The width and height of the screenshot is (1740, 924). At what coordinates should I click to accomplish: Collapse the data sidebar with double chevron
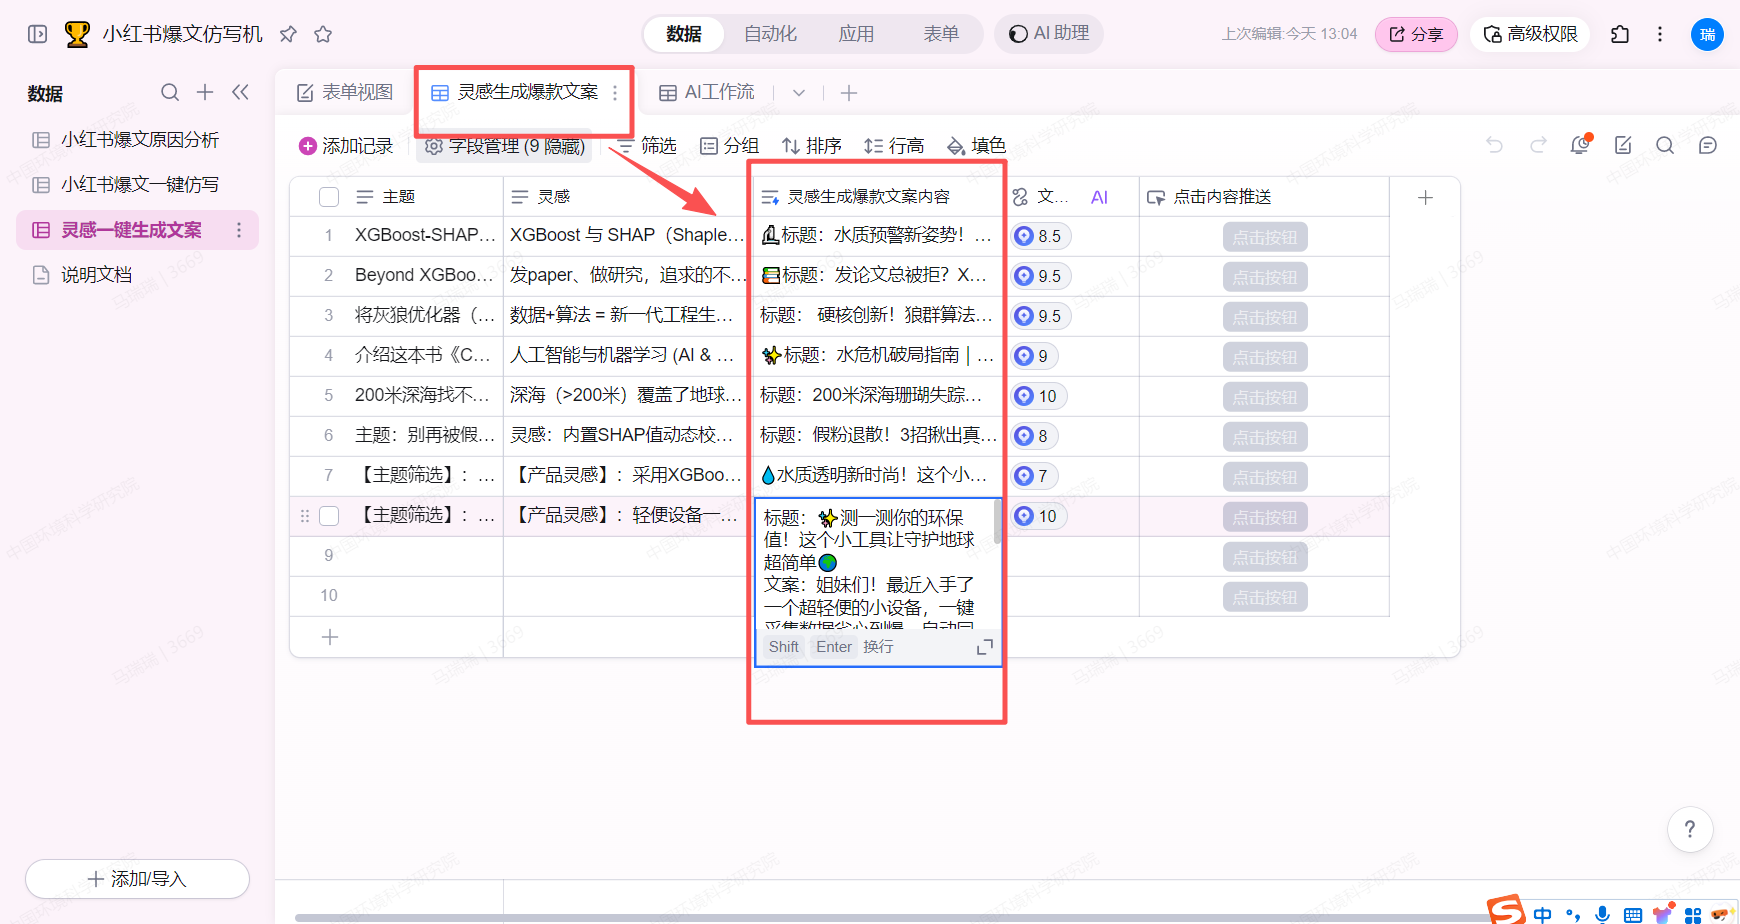click(240, 93)
